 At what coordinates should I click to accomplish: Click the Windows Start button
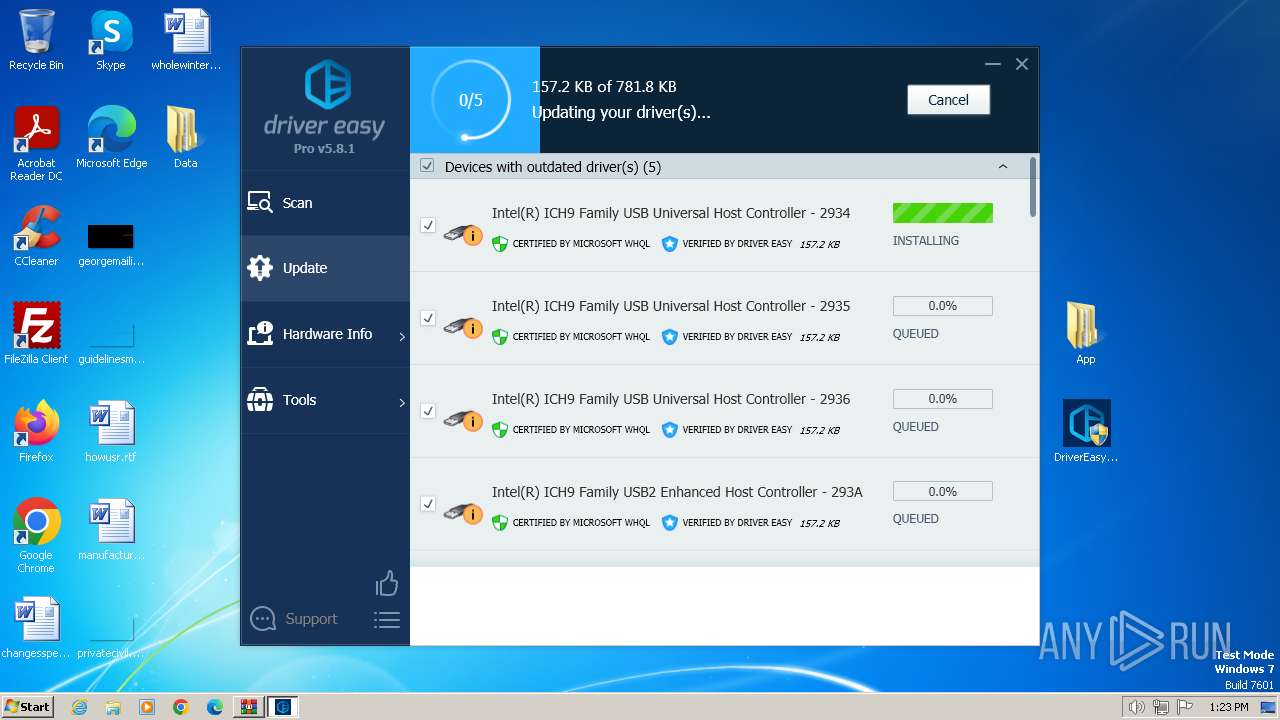click(x=28, y=706)
